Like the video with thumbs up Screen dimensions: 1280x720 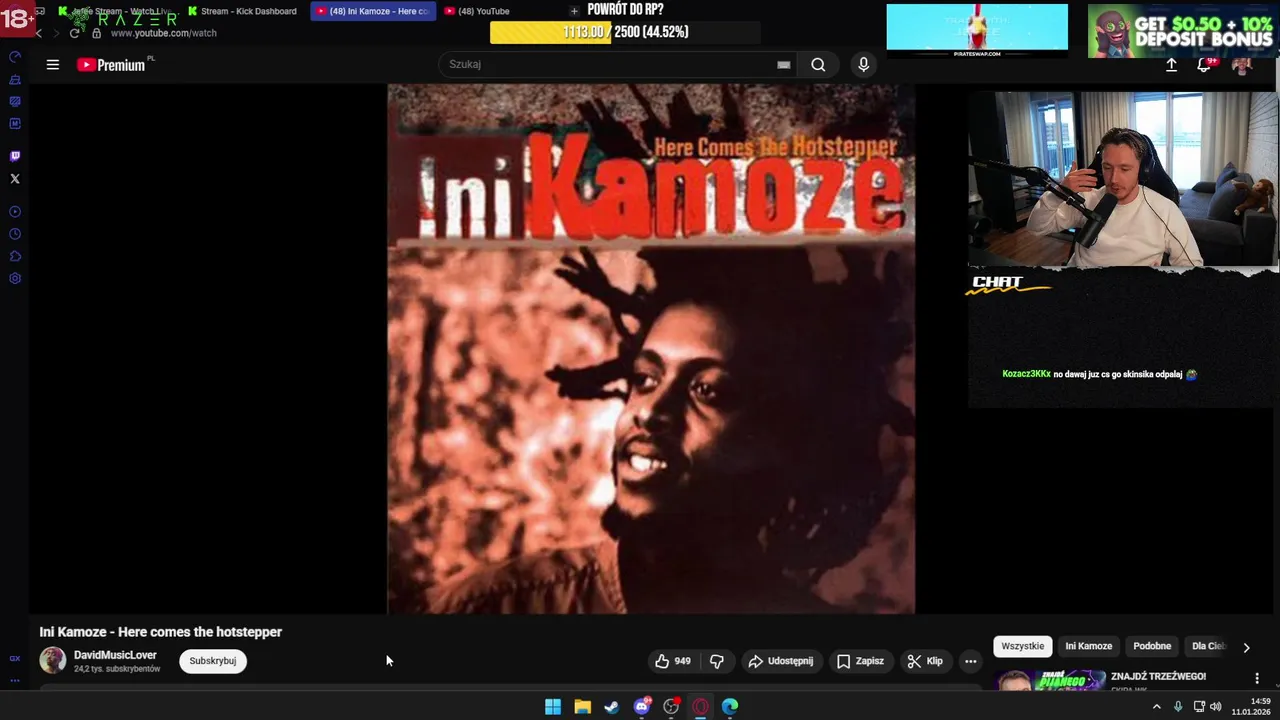673,661
